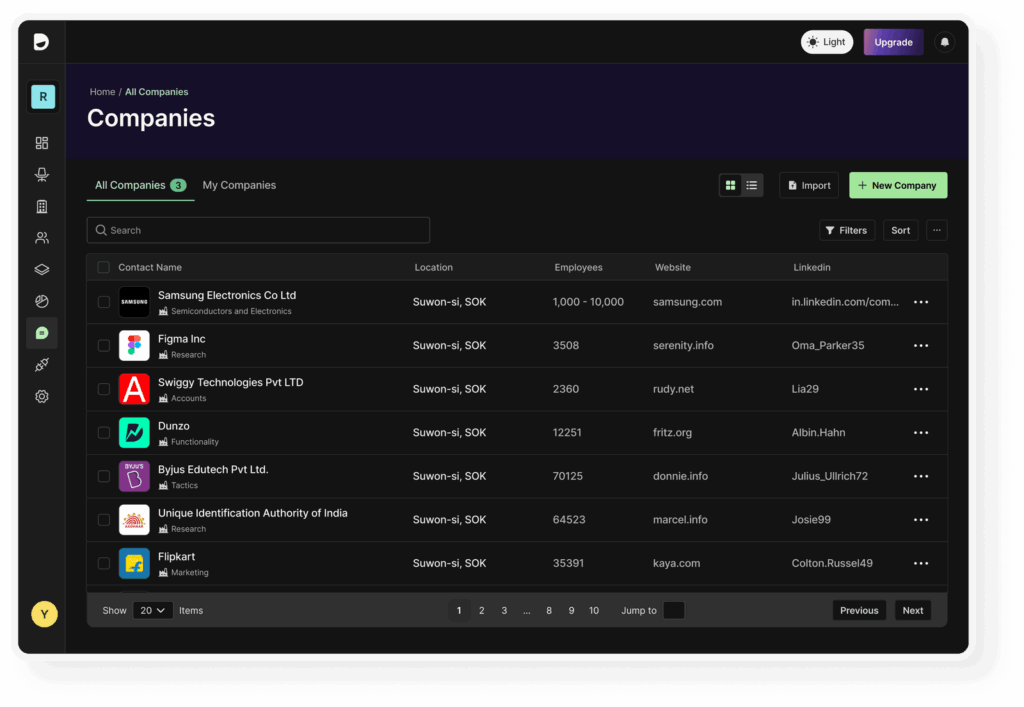Click the Location column header
1024x707 pixels.
click(x=433, y=267)
